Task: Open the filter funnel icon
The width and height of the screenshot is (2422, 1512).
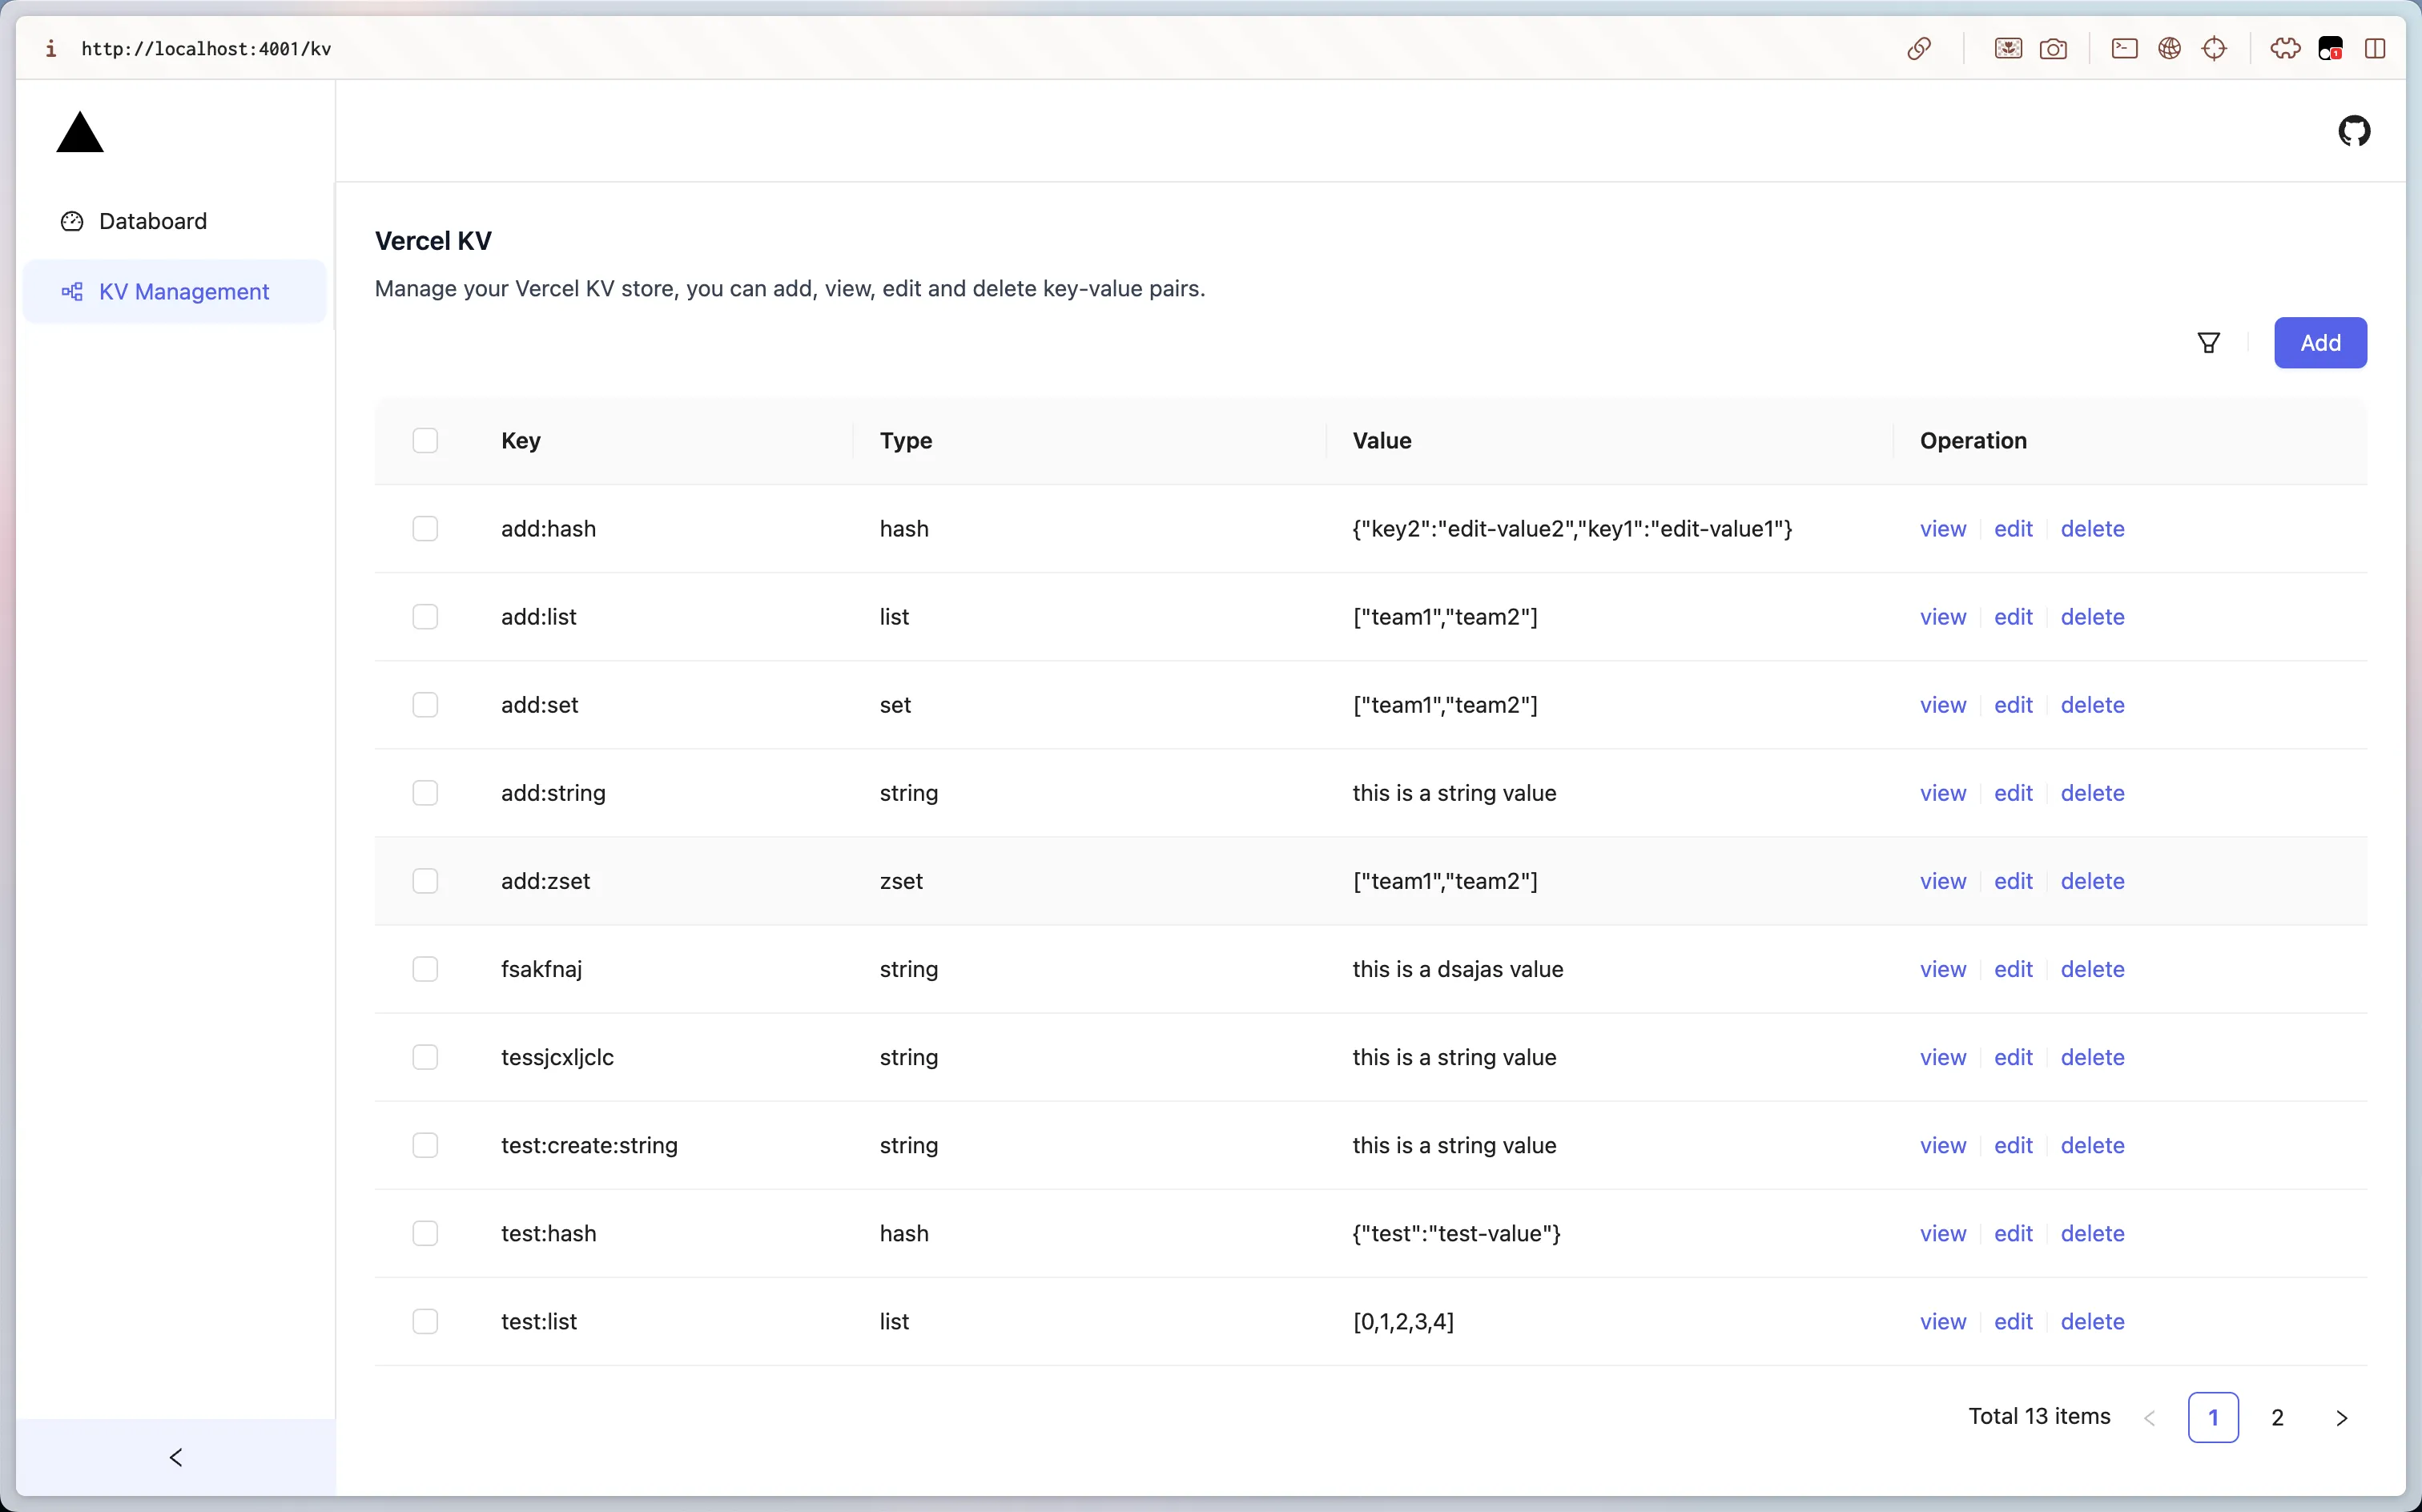Action: [2209, 343]
